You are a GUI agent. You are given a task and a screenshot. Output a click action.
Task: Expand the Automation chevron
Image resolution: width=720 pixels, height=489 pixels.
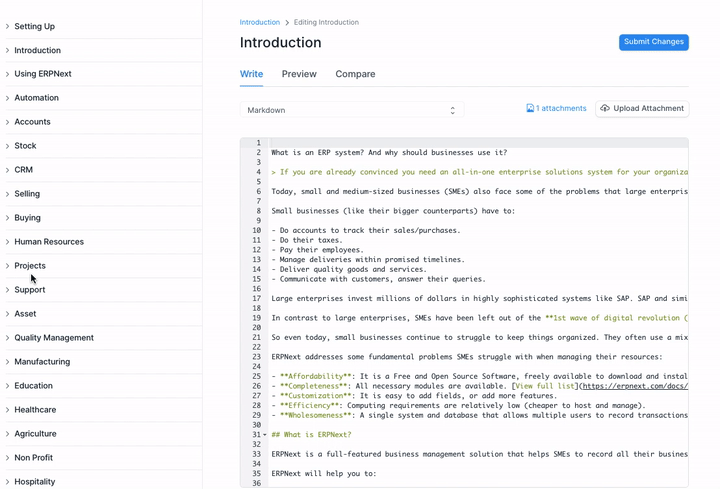point(7,98)
